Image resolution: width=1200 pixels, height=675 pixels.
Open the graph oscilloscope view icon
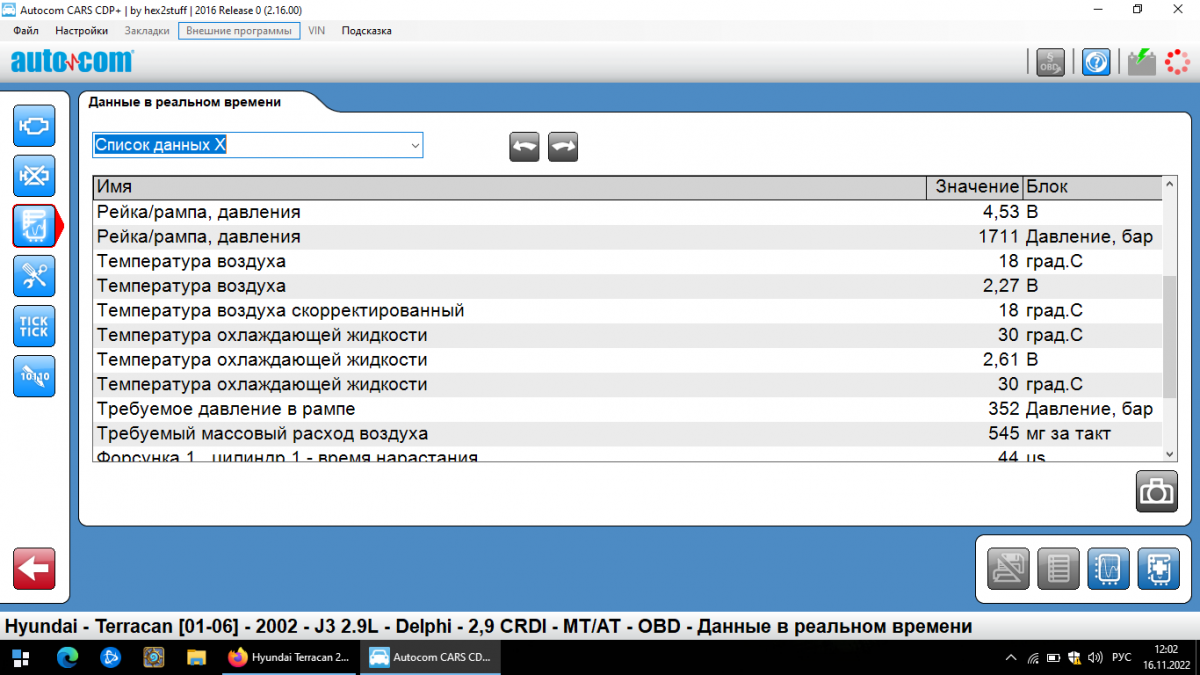(1108, 569)
